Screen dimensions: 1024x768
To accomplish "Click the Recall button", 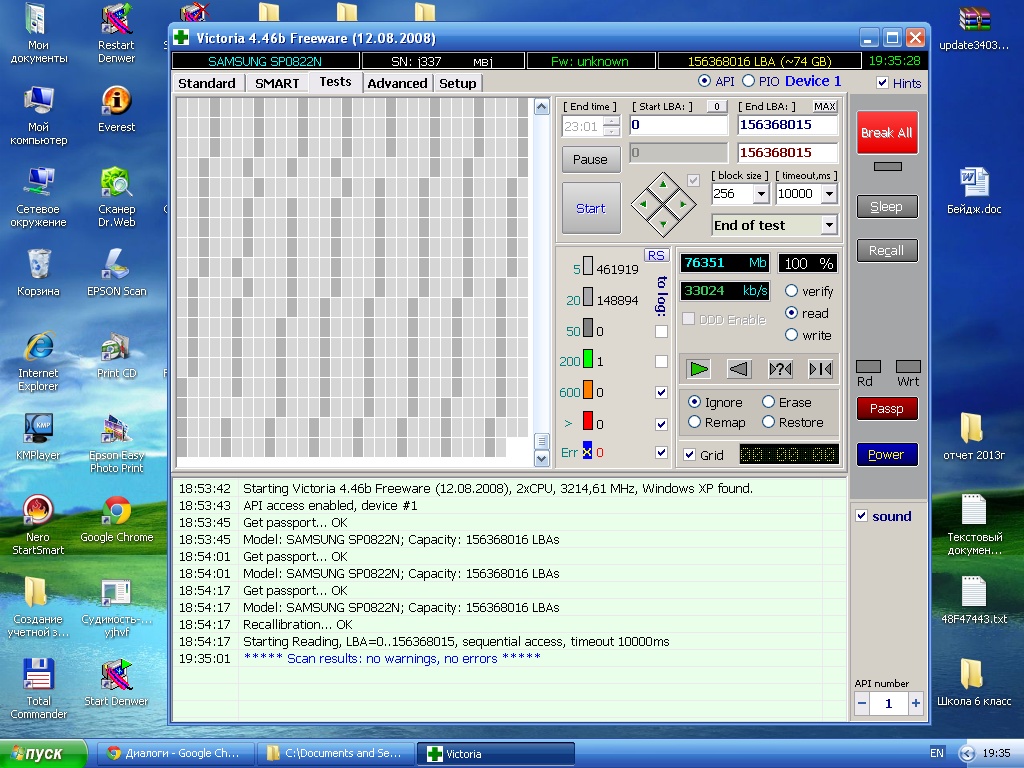I will (x=887, y=250).
